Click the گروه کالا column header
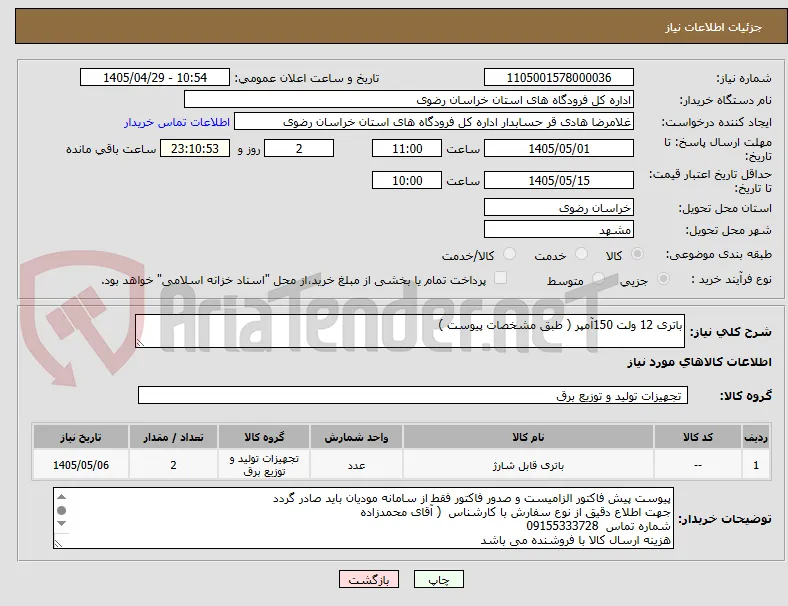Image resolution: width=788 pixels, height=606 pixels. tap(264, 437)
